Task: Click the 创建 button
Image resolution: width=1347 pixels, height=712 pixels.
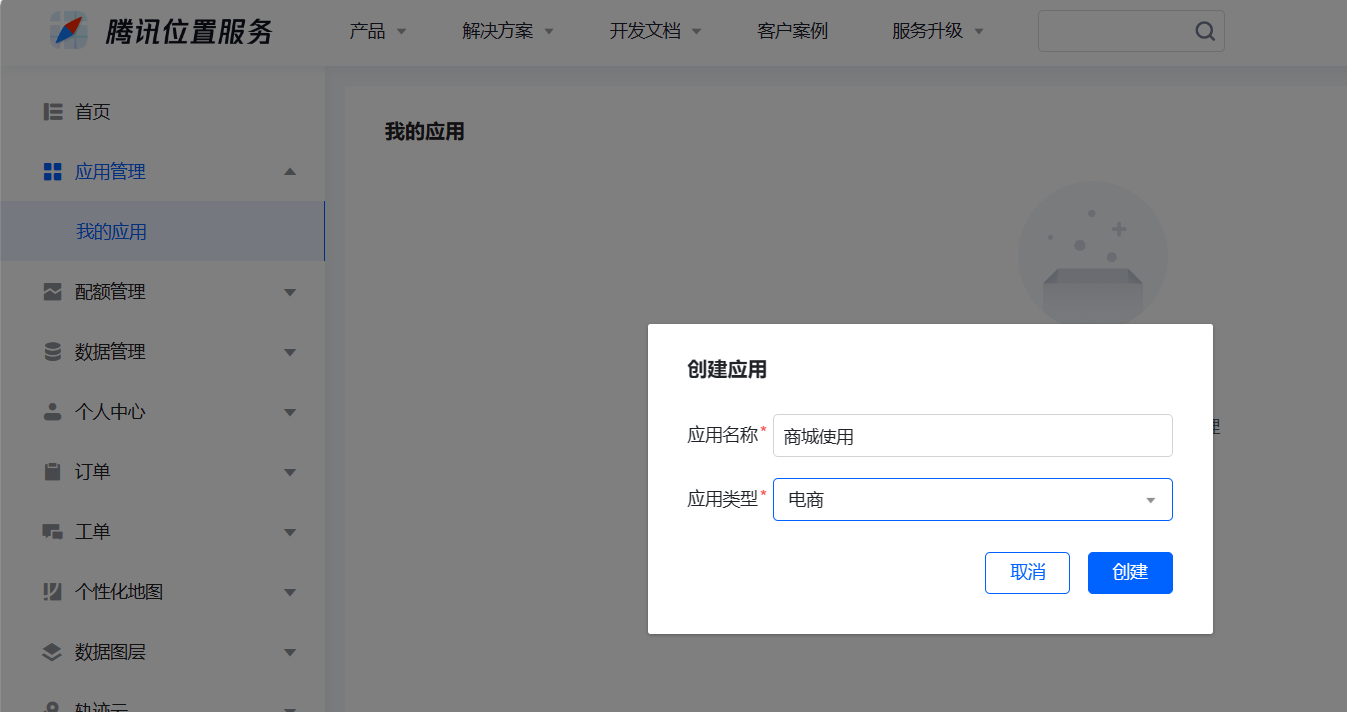Action: point(1130,573)
